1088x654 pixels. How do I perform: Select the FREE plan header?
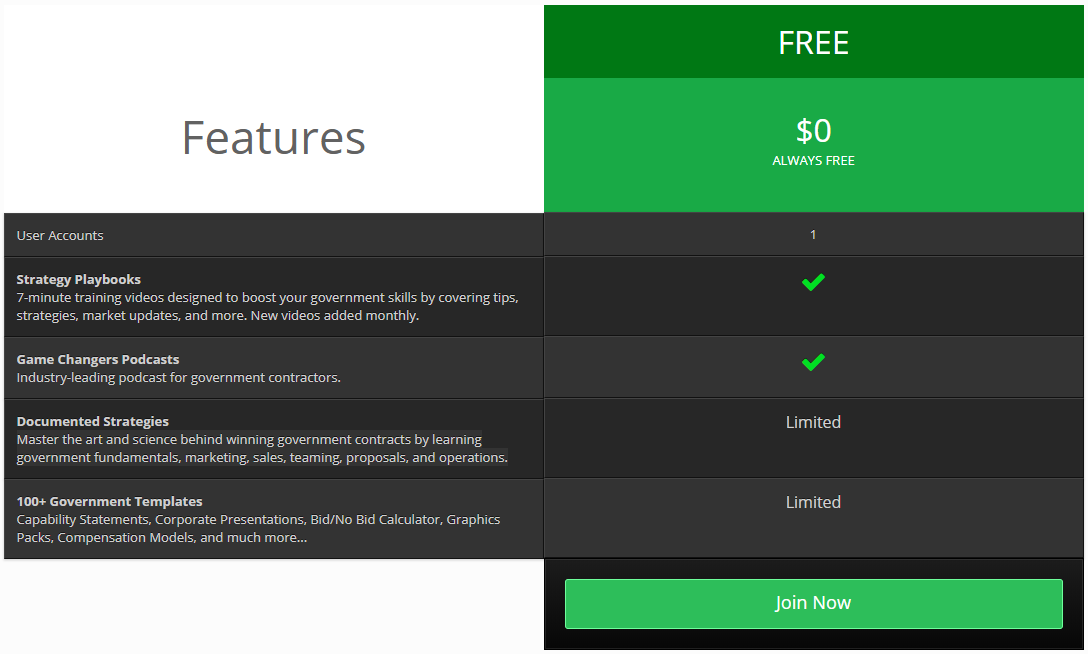coord(813,41)
